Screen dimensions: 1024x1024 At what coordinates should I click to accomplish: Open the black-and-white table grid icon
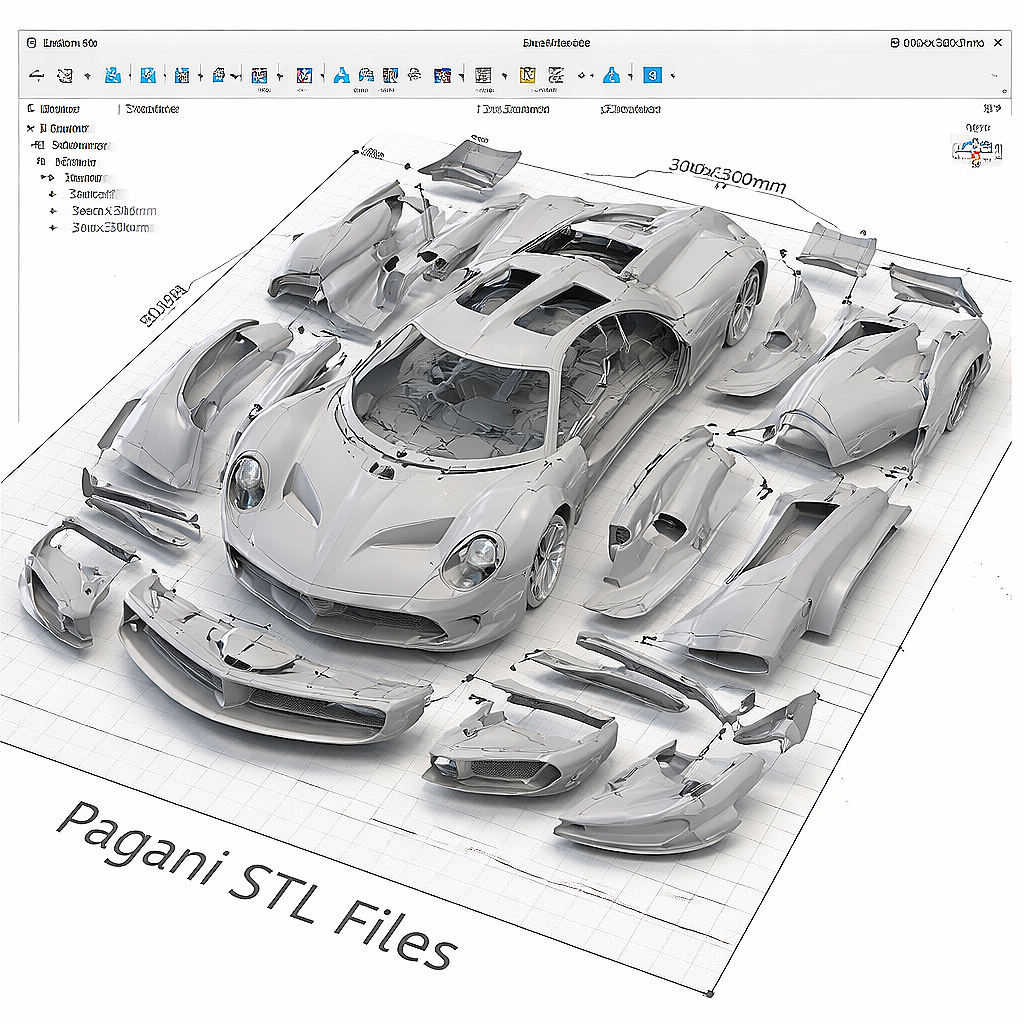tap(483, 75)
